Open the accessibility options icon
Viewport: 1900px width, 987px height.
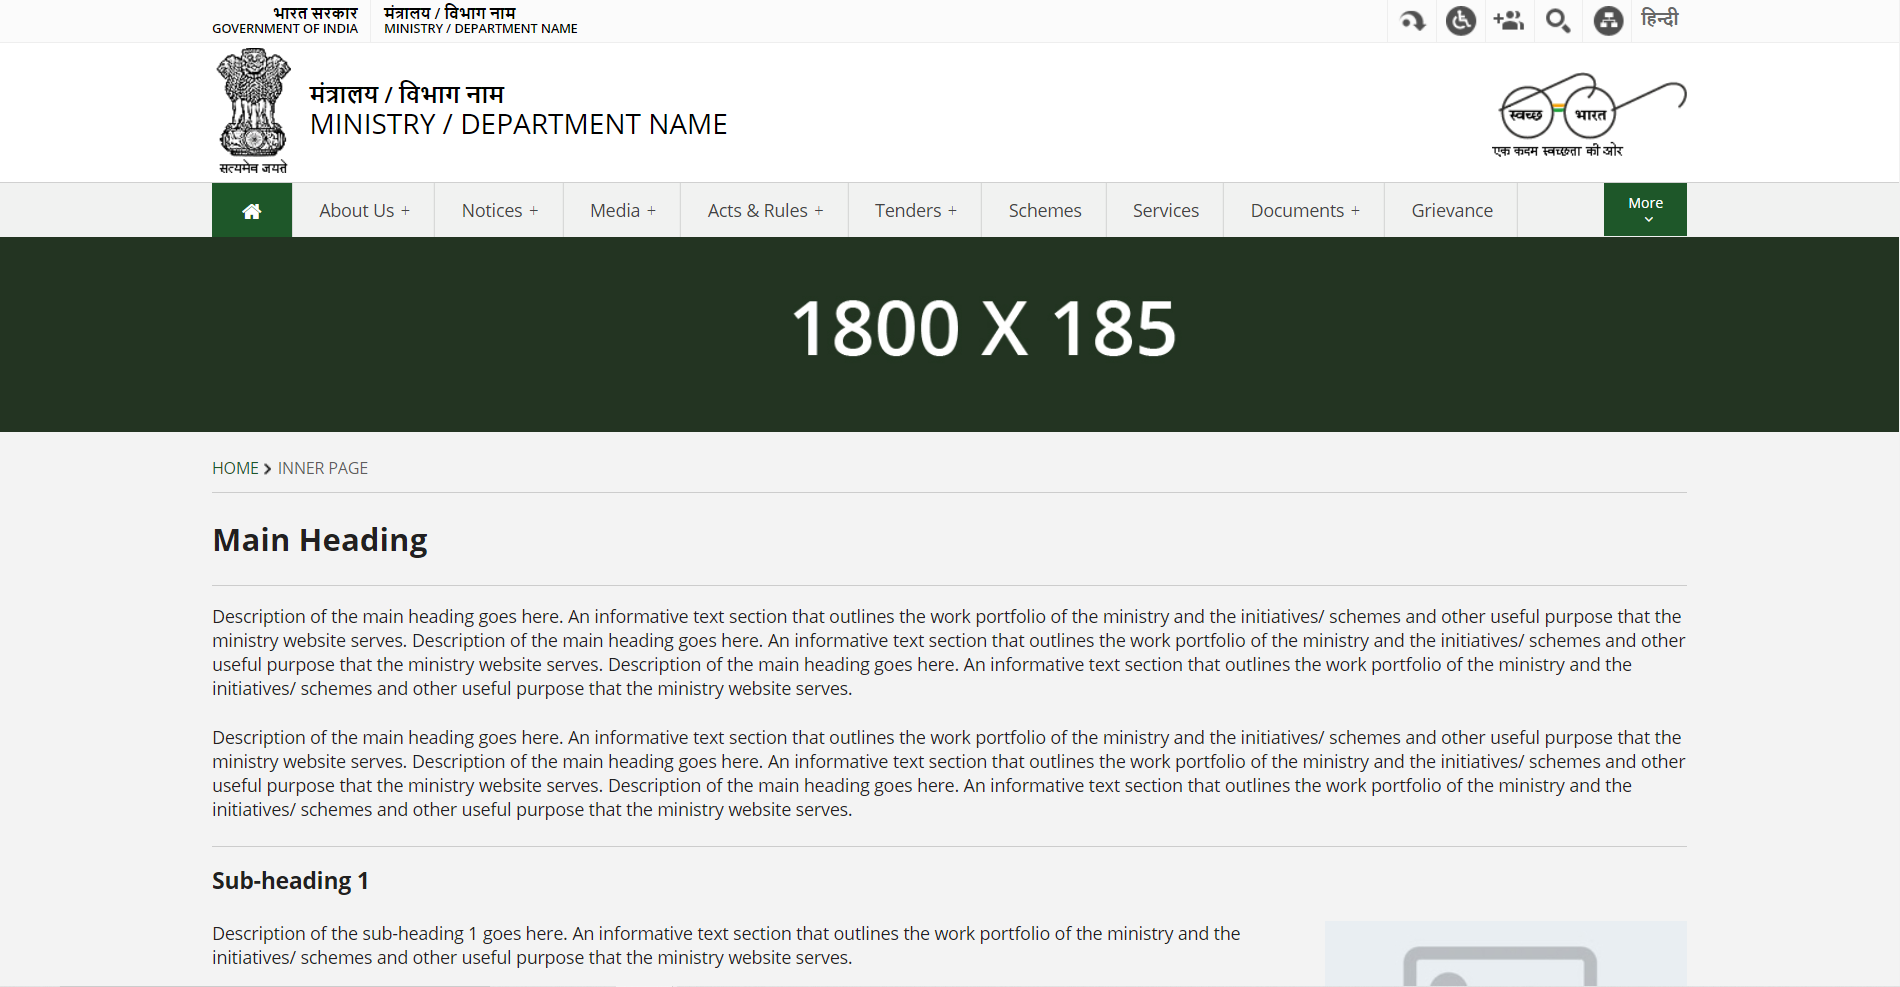[1461, 20]
